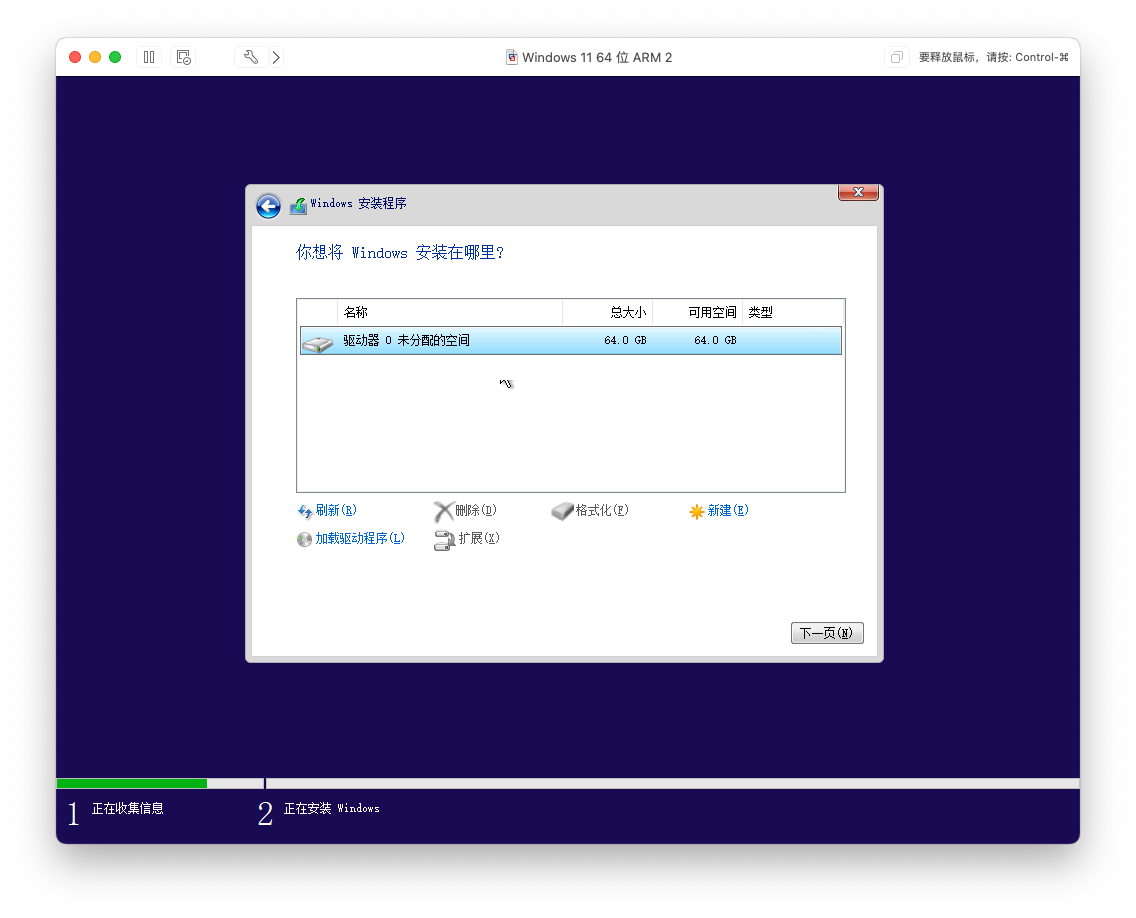Click the macOS green fullscreen button
This screenshot has height=918, width=1136.
coord(115,57)
